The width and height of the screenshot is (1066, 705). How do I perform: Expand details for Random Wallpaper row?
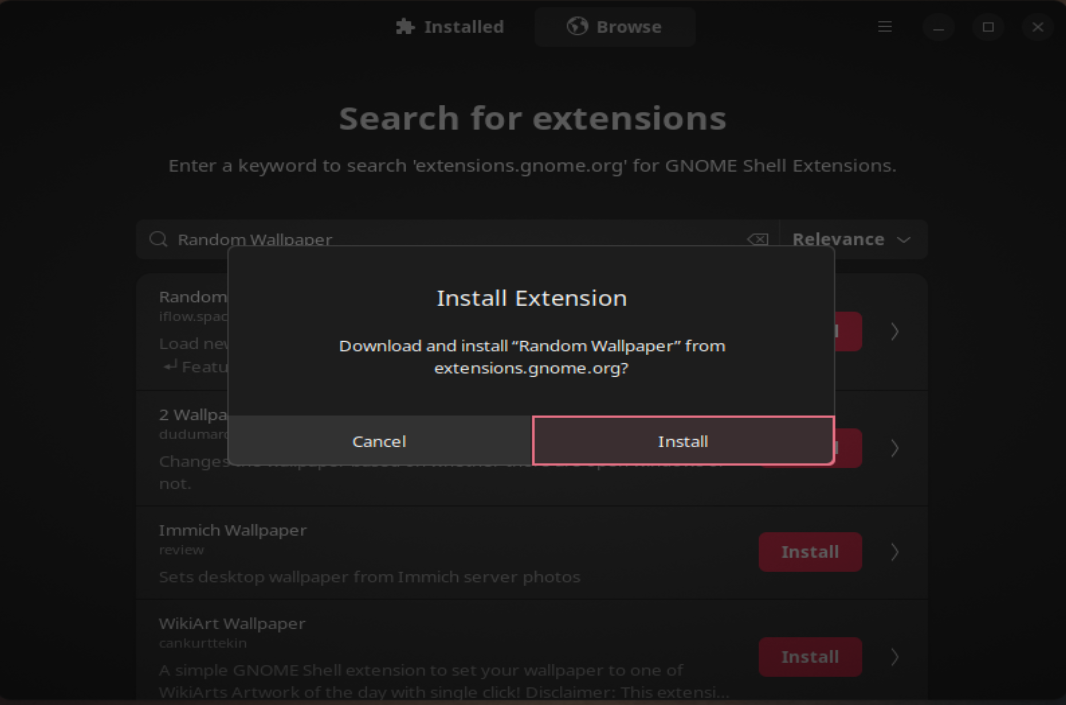click(x=895, y=332)
